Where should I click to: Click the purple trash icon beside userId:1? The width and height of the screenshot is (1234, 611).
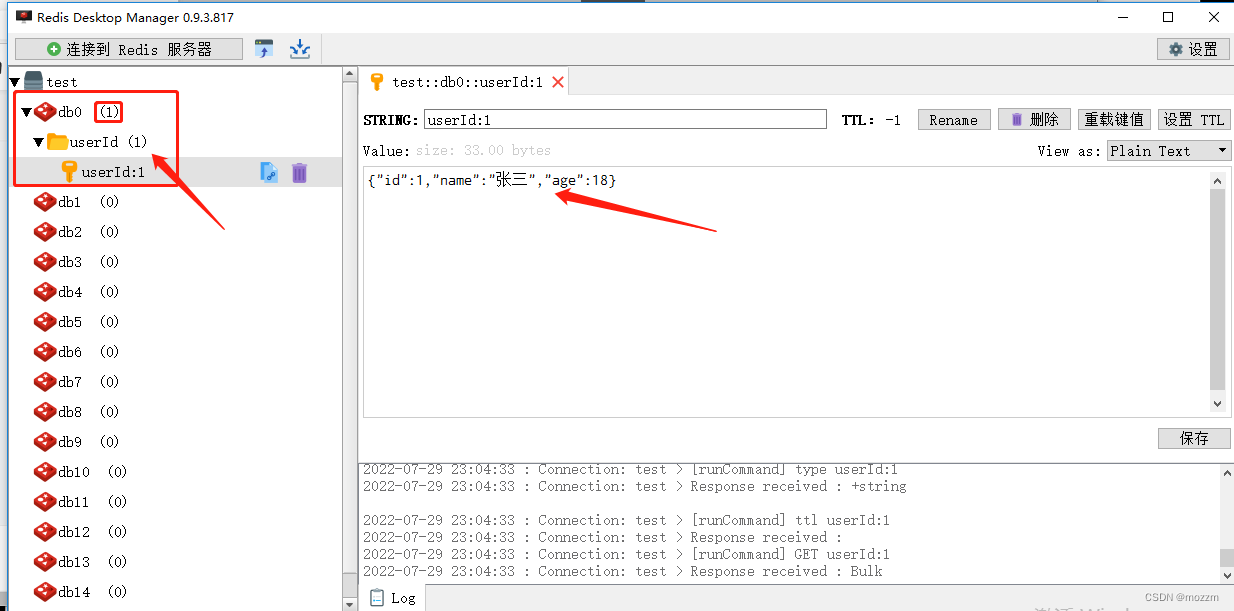[299, 172]
